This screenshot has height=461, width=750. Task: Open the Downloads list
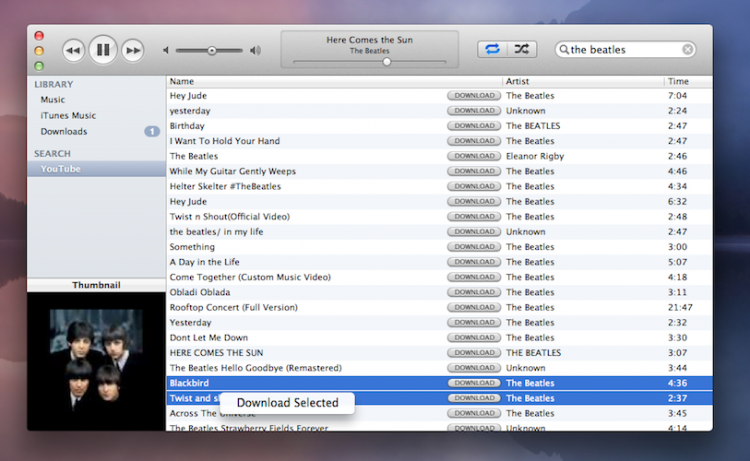click(64, 131)
